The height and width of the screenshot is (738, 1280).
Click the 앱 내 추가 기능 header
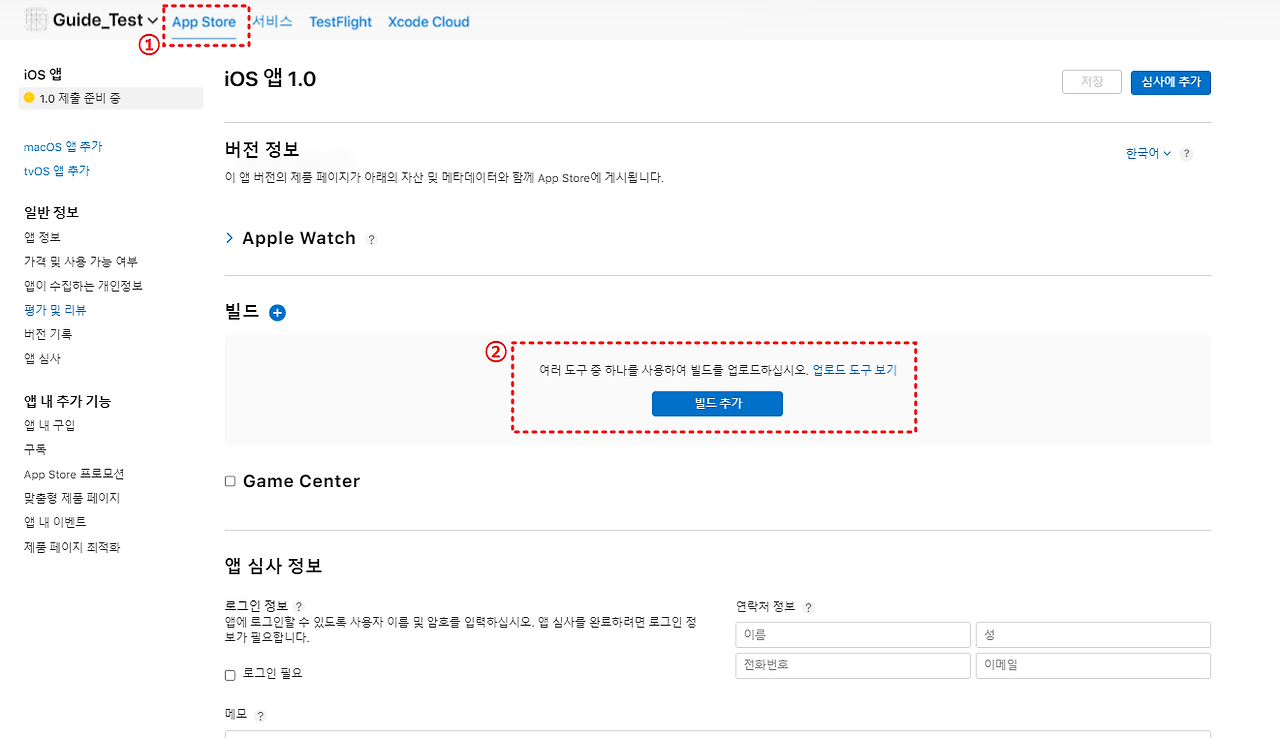67,401
